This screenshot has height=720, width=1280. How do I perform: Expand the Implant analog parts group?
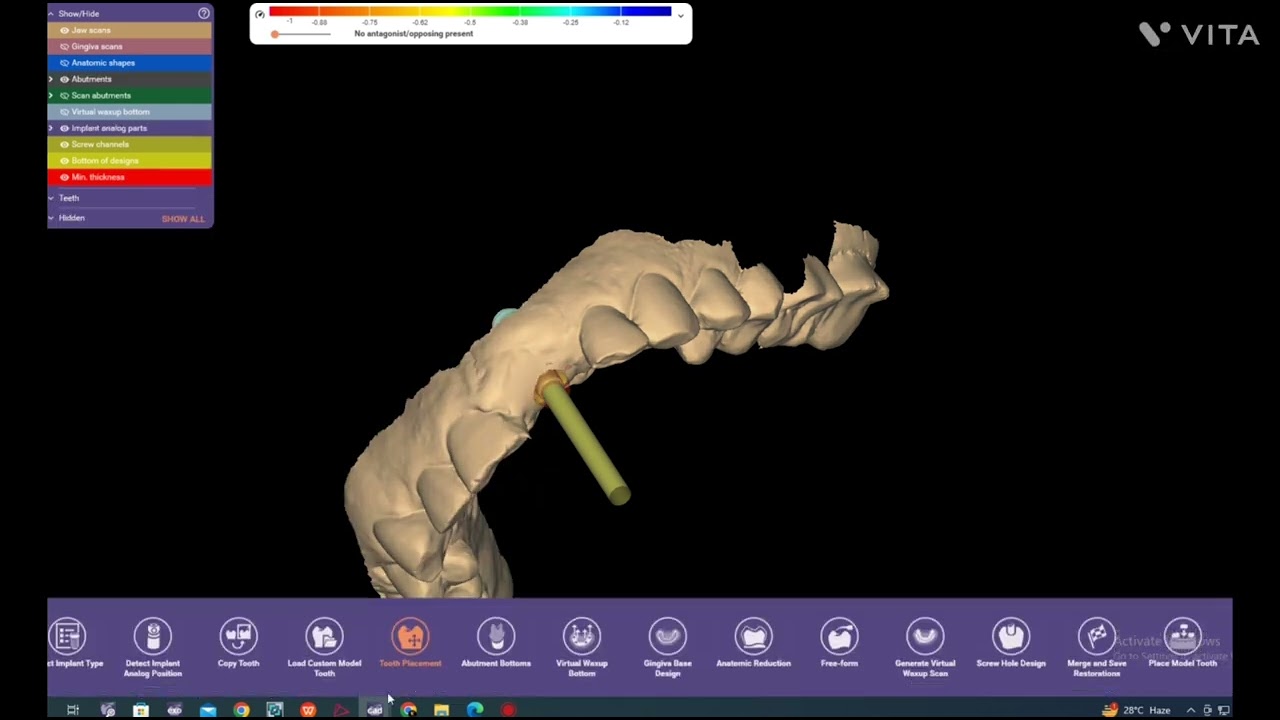coord(51,128)
